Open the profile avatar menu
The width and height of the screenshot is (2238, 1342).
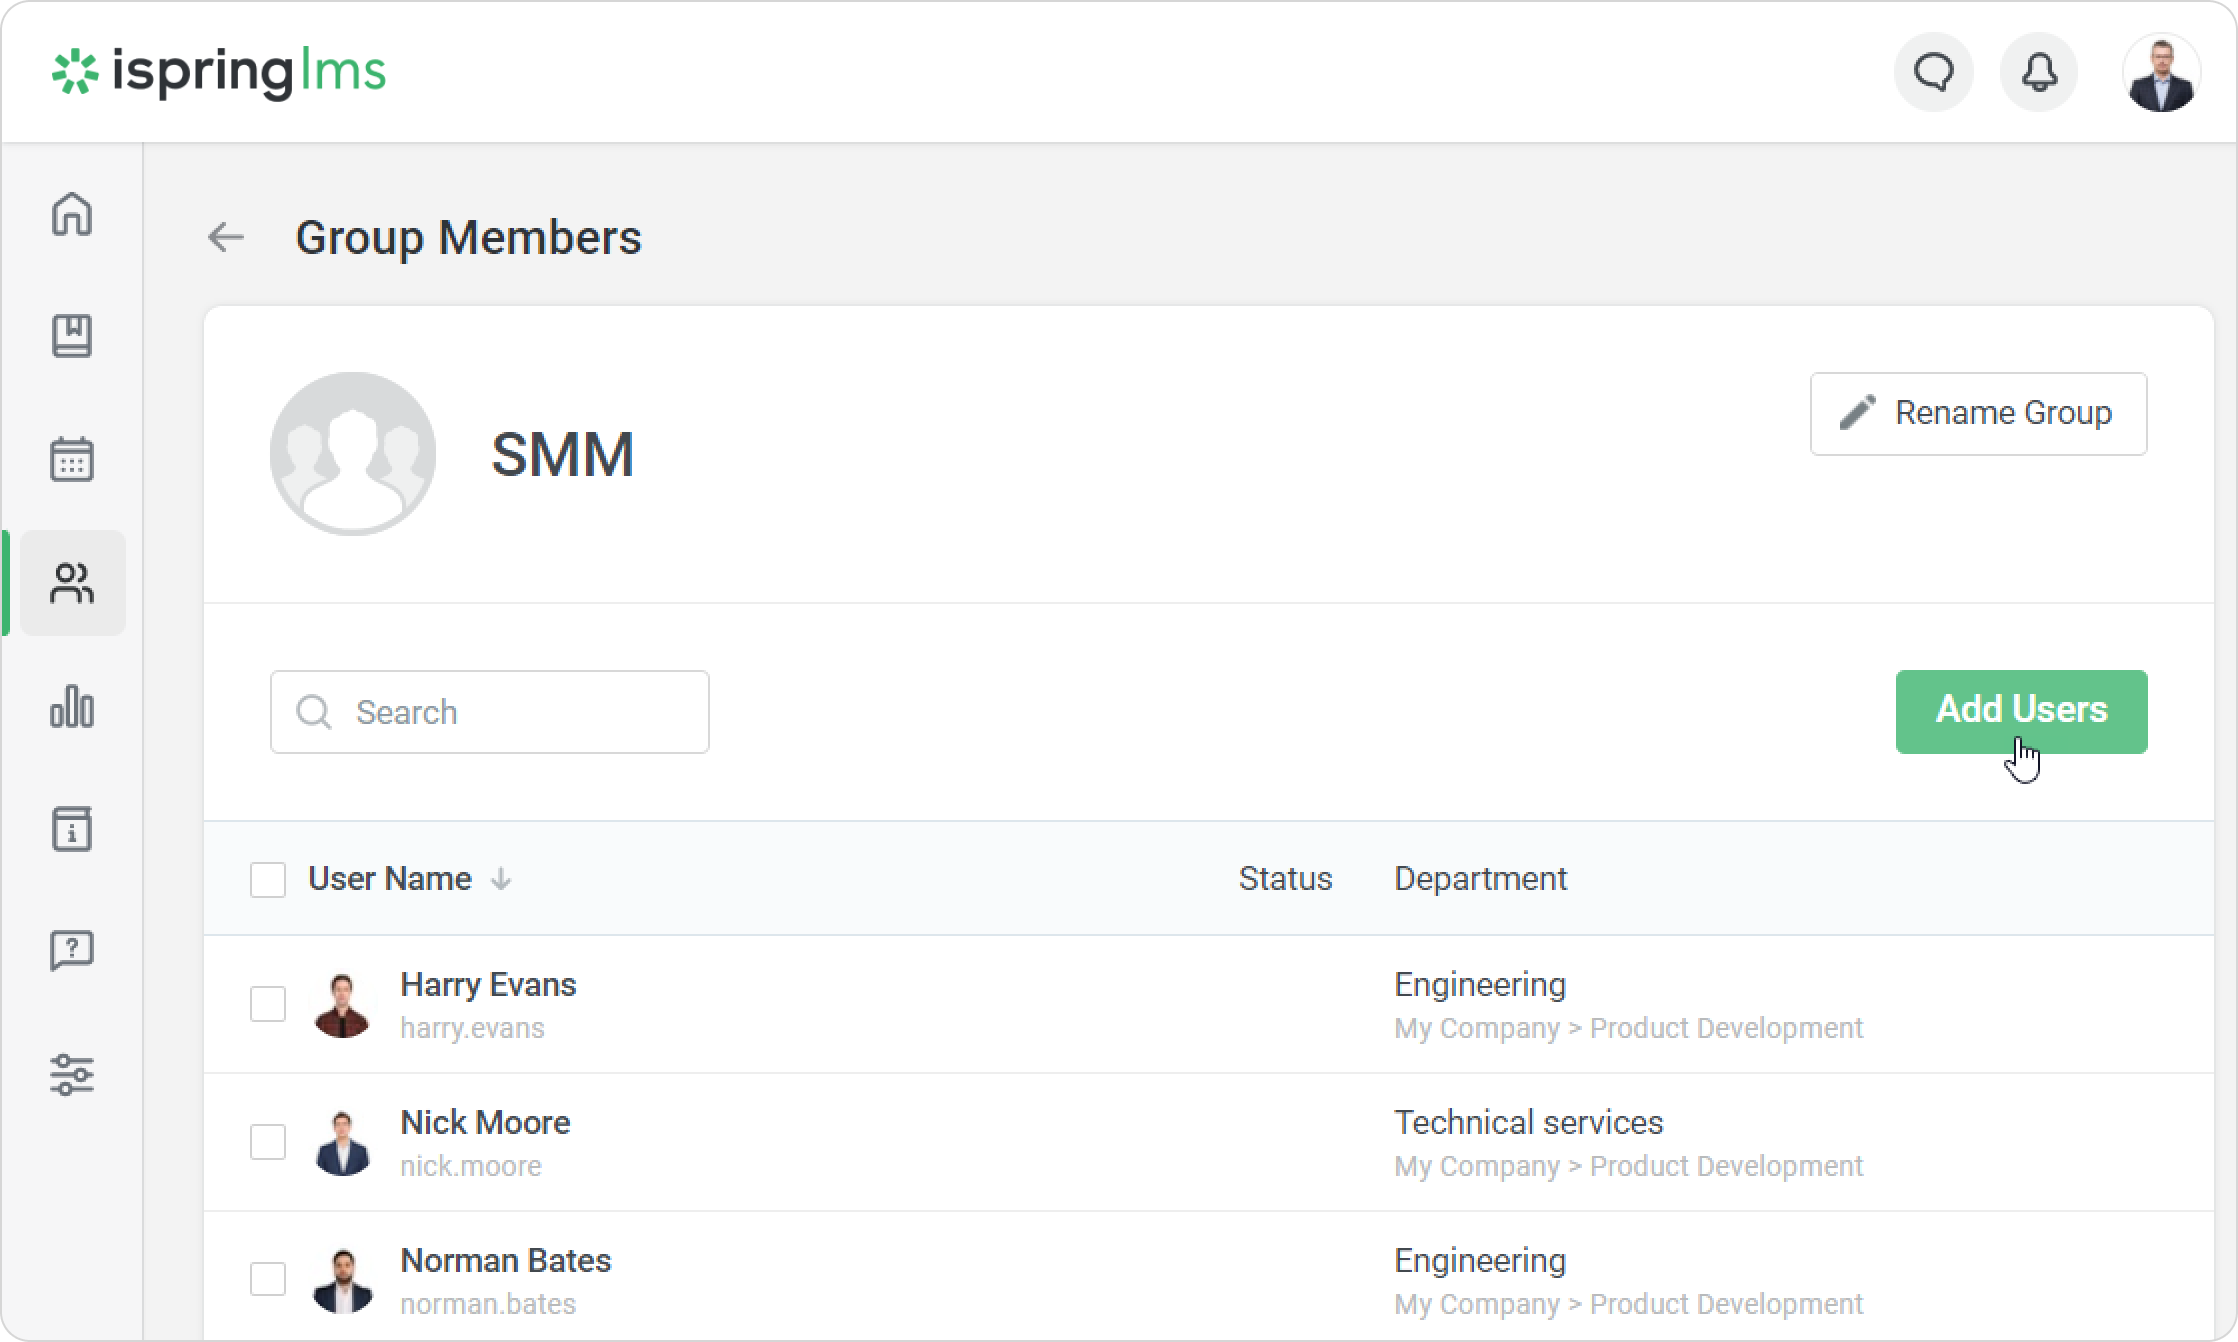pos(2160,72)
